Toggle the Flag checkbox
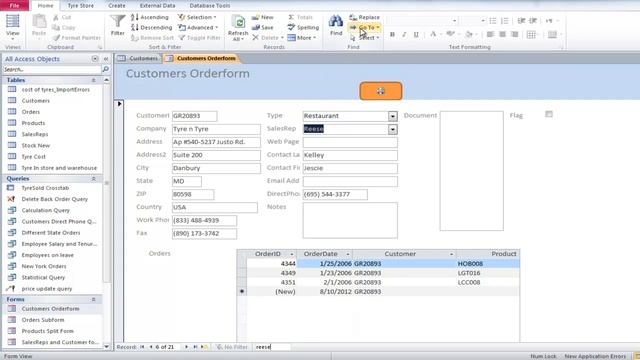The width and height of the screenshot is (640, 360). 549,114
